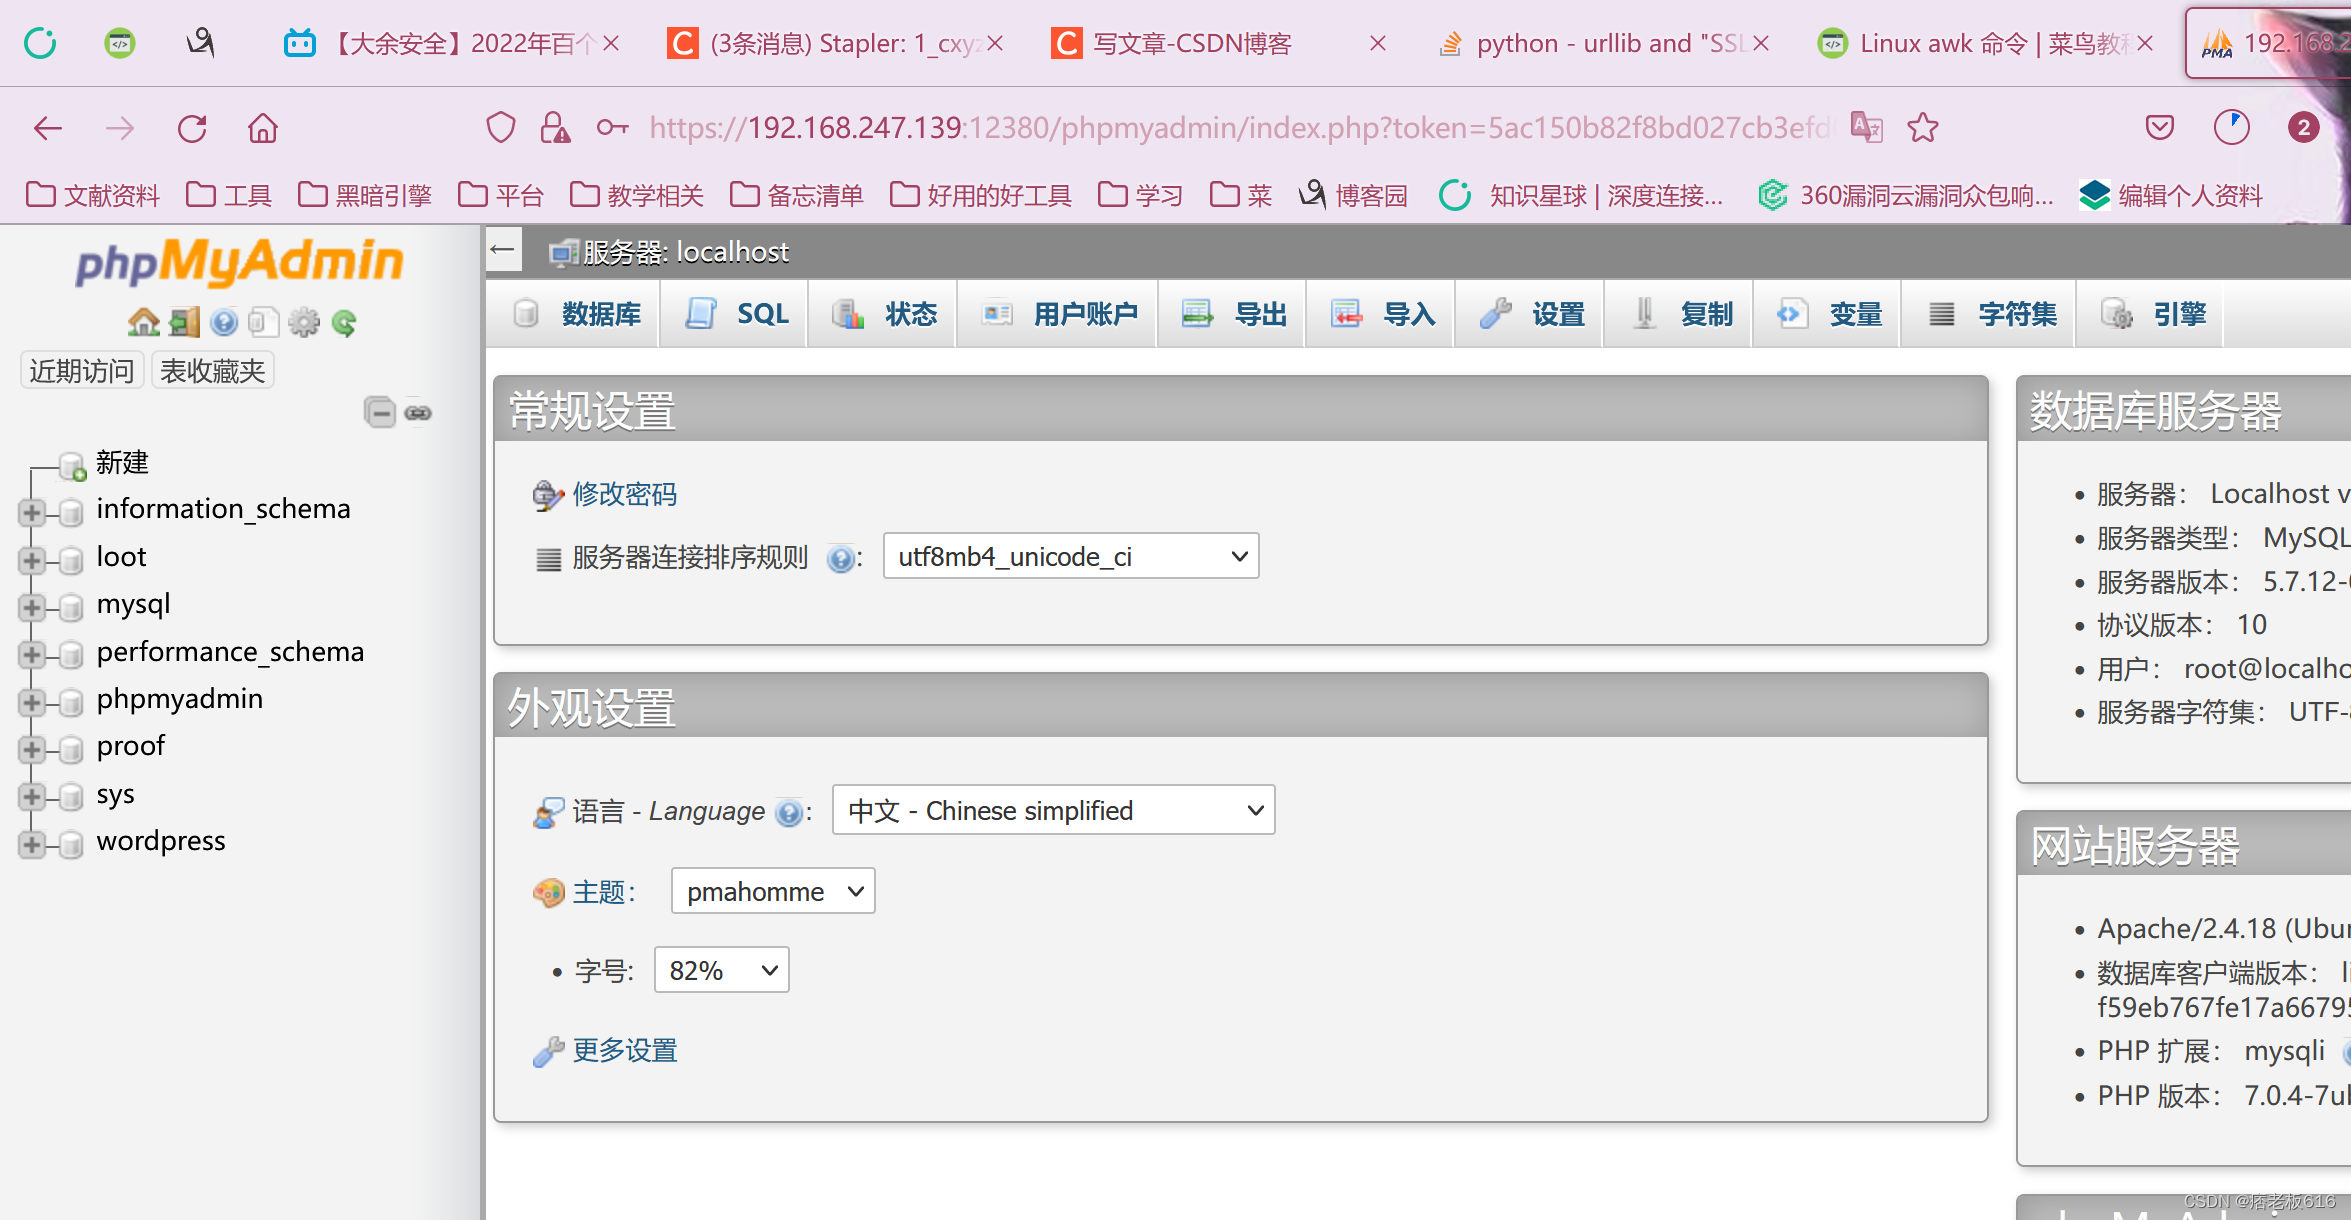The image size is (2351, 1220).
Task: Open the pmahomme theme dropdown
Action: coord(773,891)
